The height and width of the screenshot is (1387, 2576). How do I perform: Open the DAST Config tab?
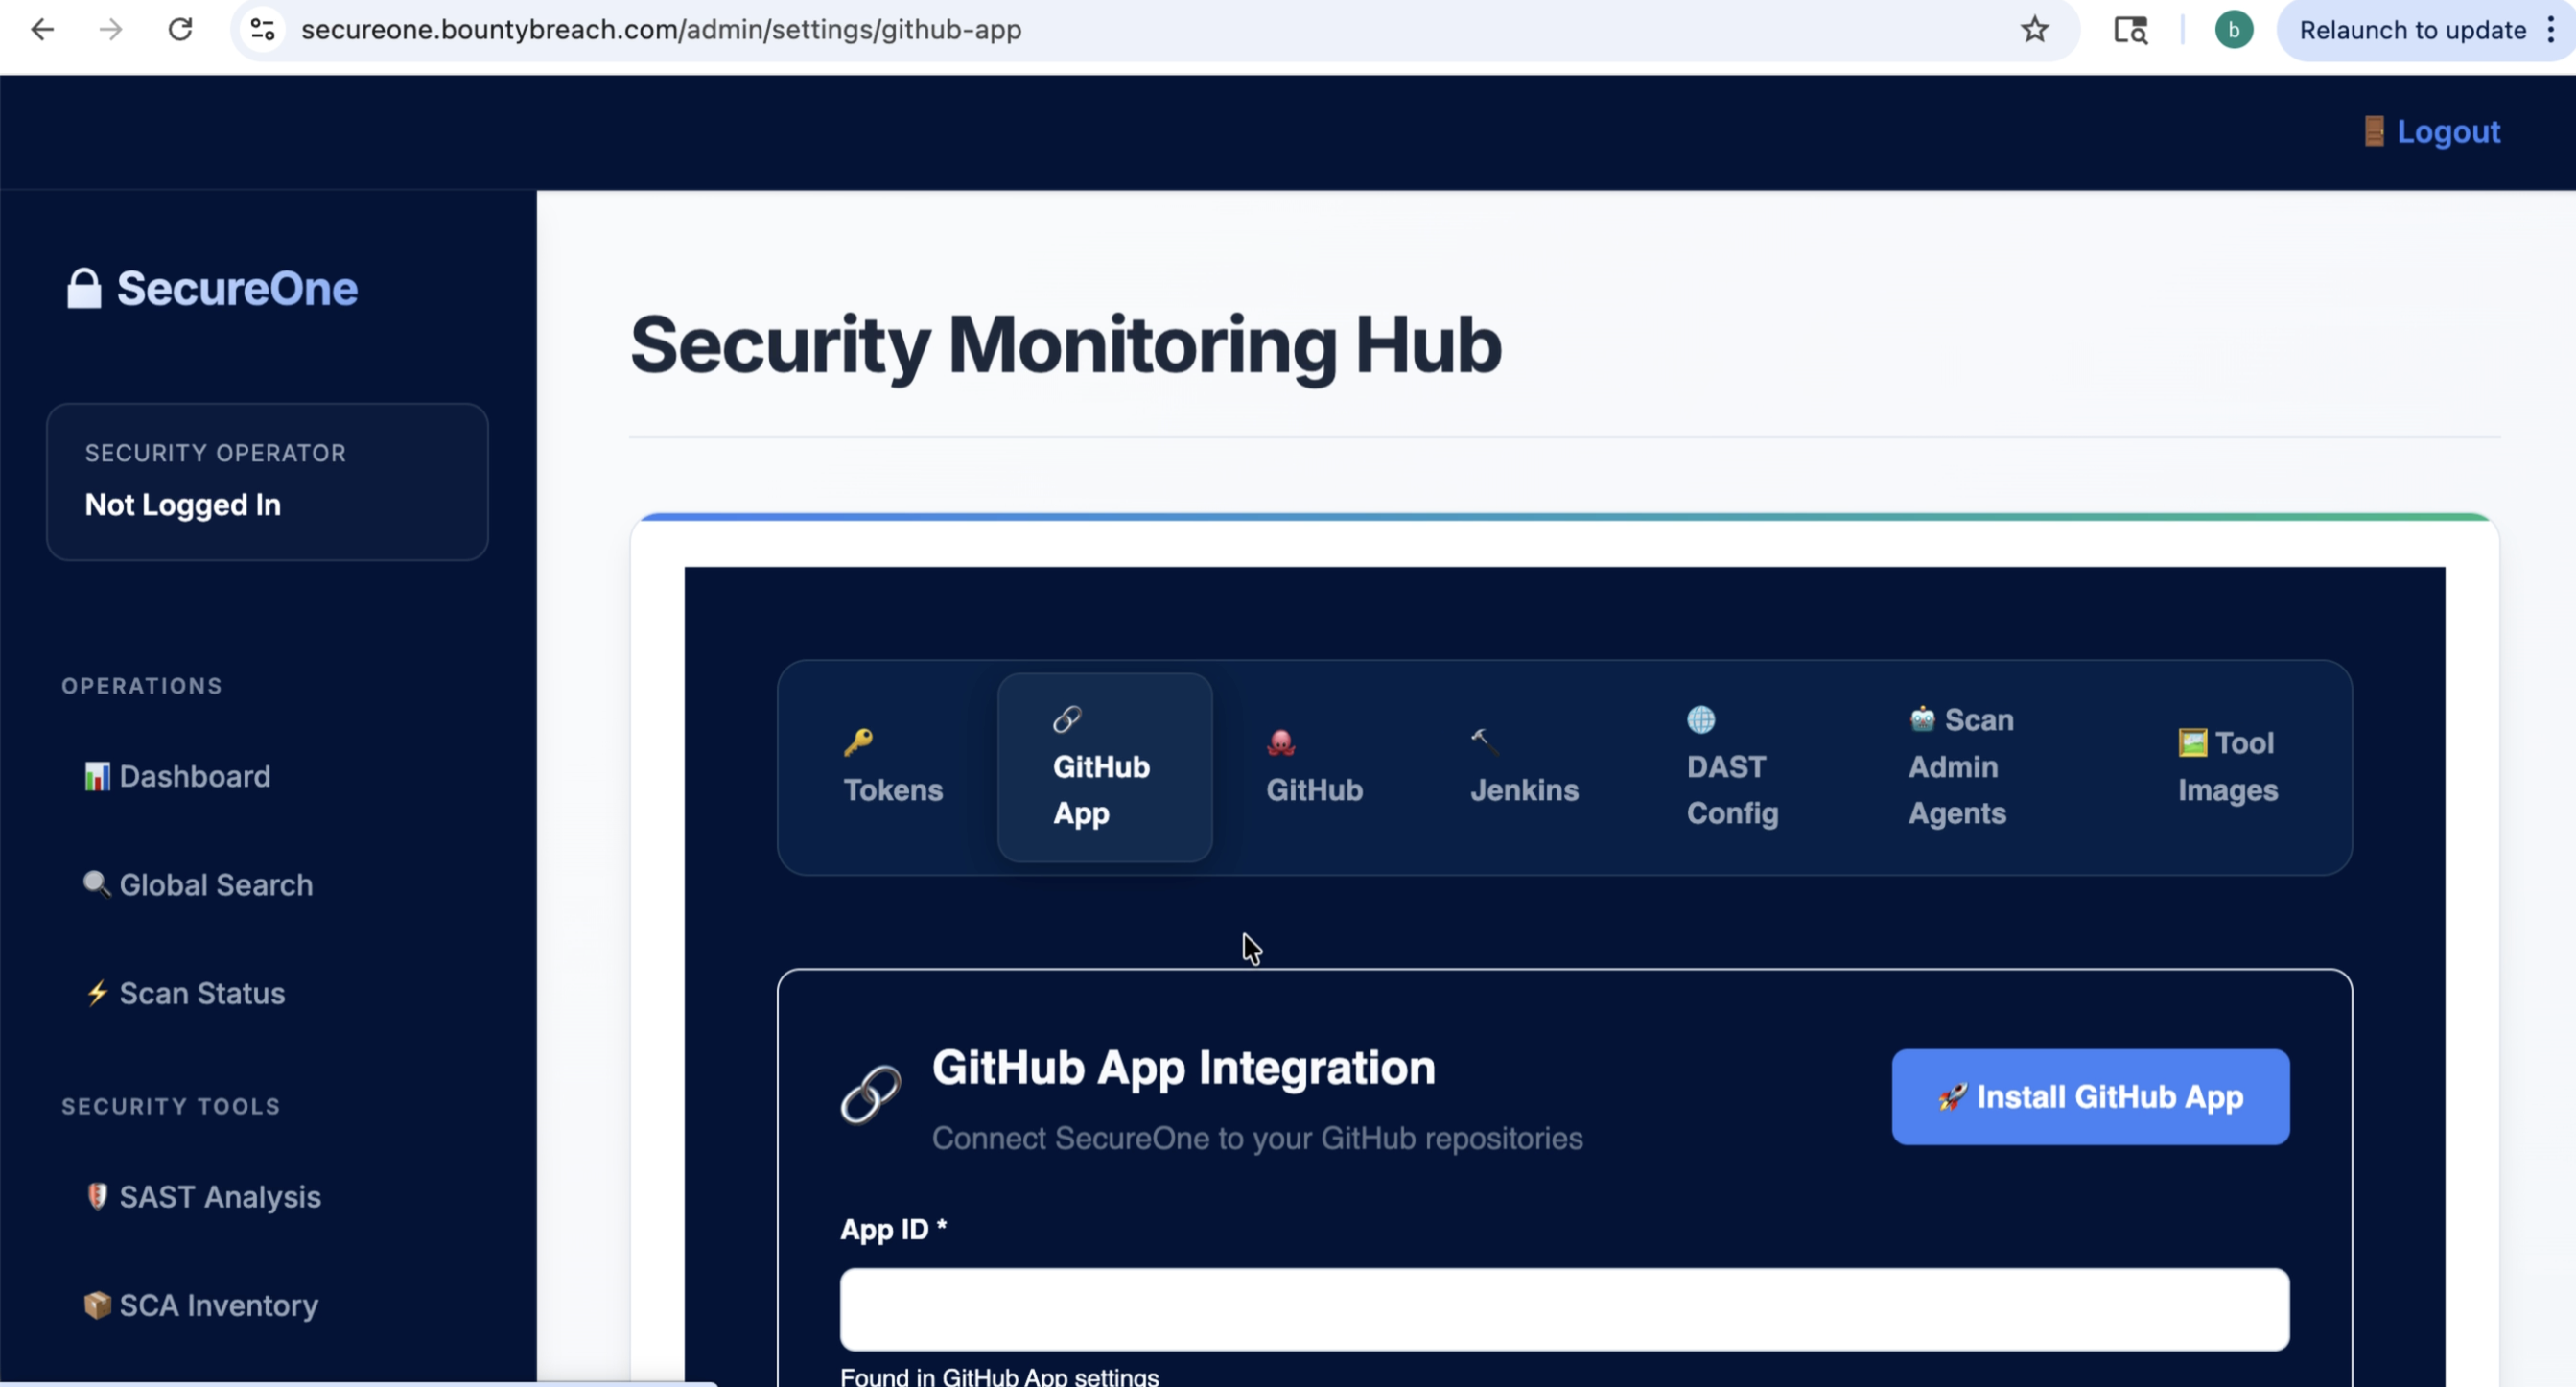(1733, 767)
